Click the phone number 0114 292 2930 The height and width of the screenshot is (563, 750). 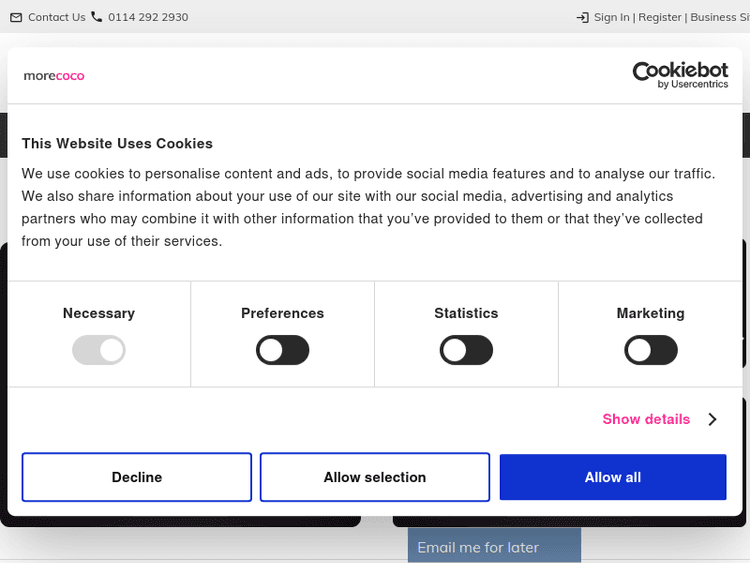(x=148, y=17)
